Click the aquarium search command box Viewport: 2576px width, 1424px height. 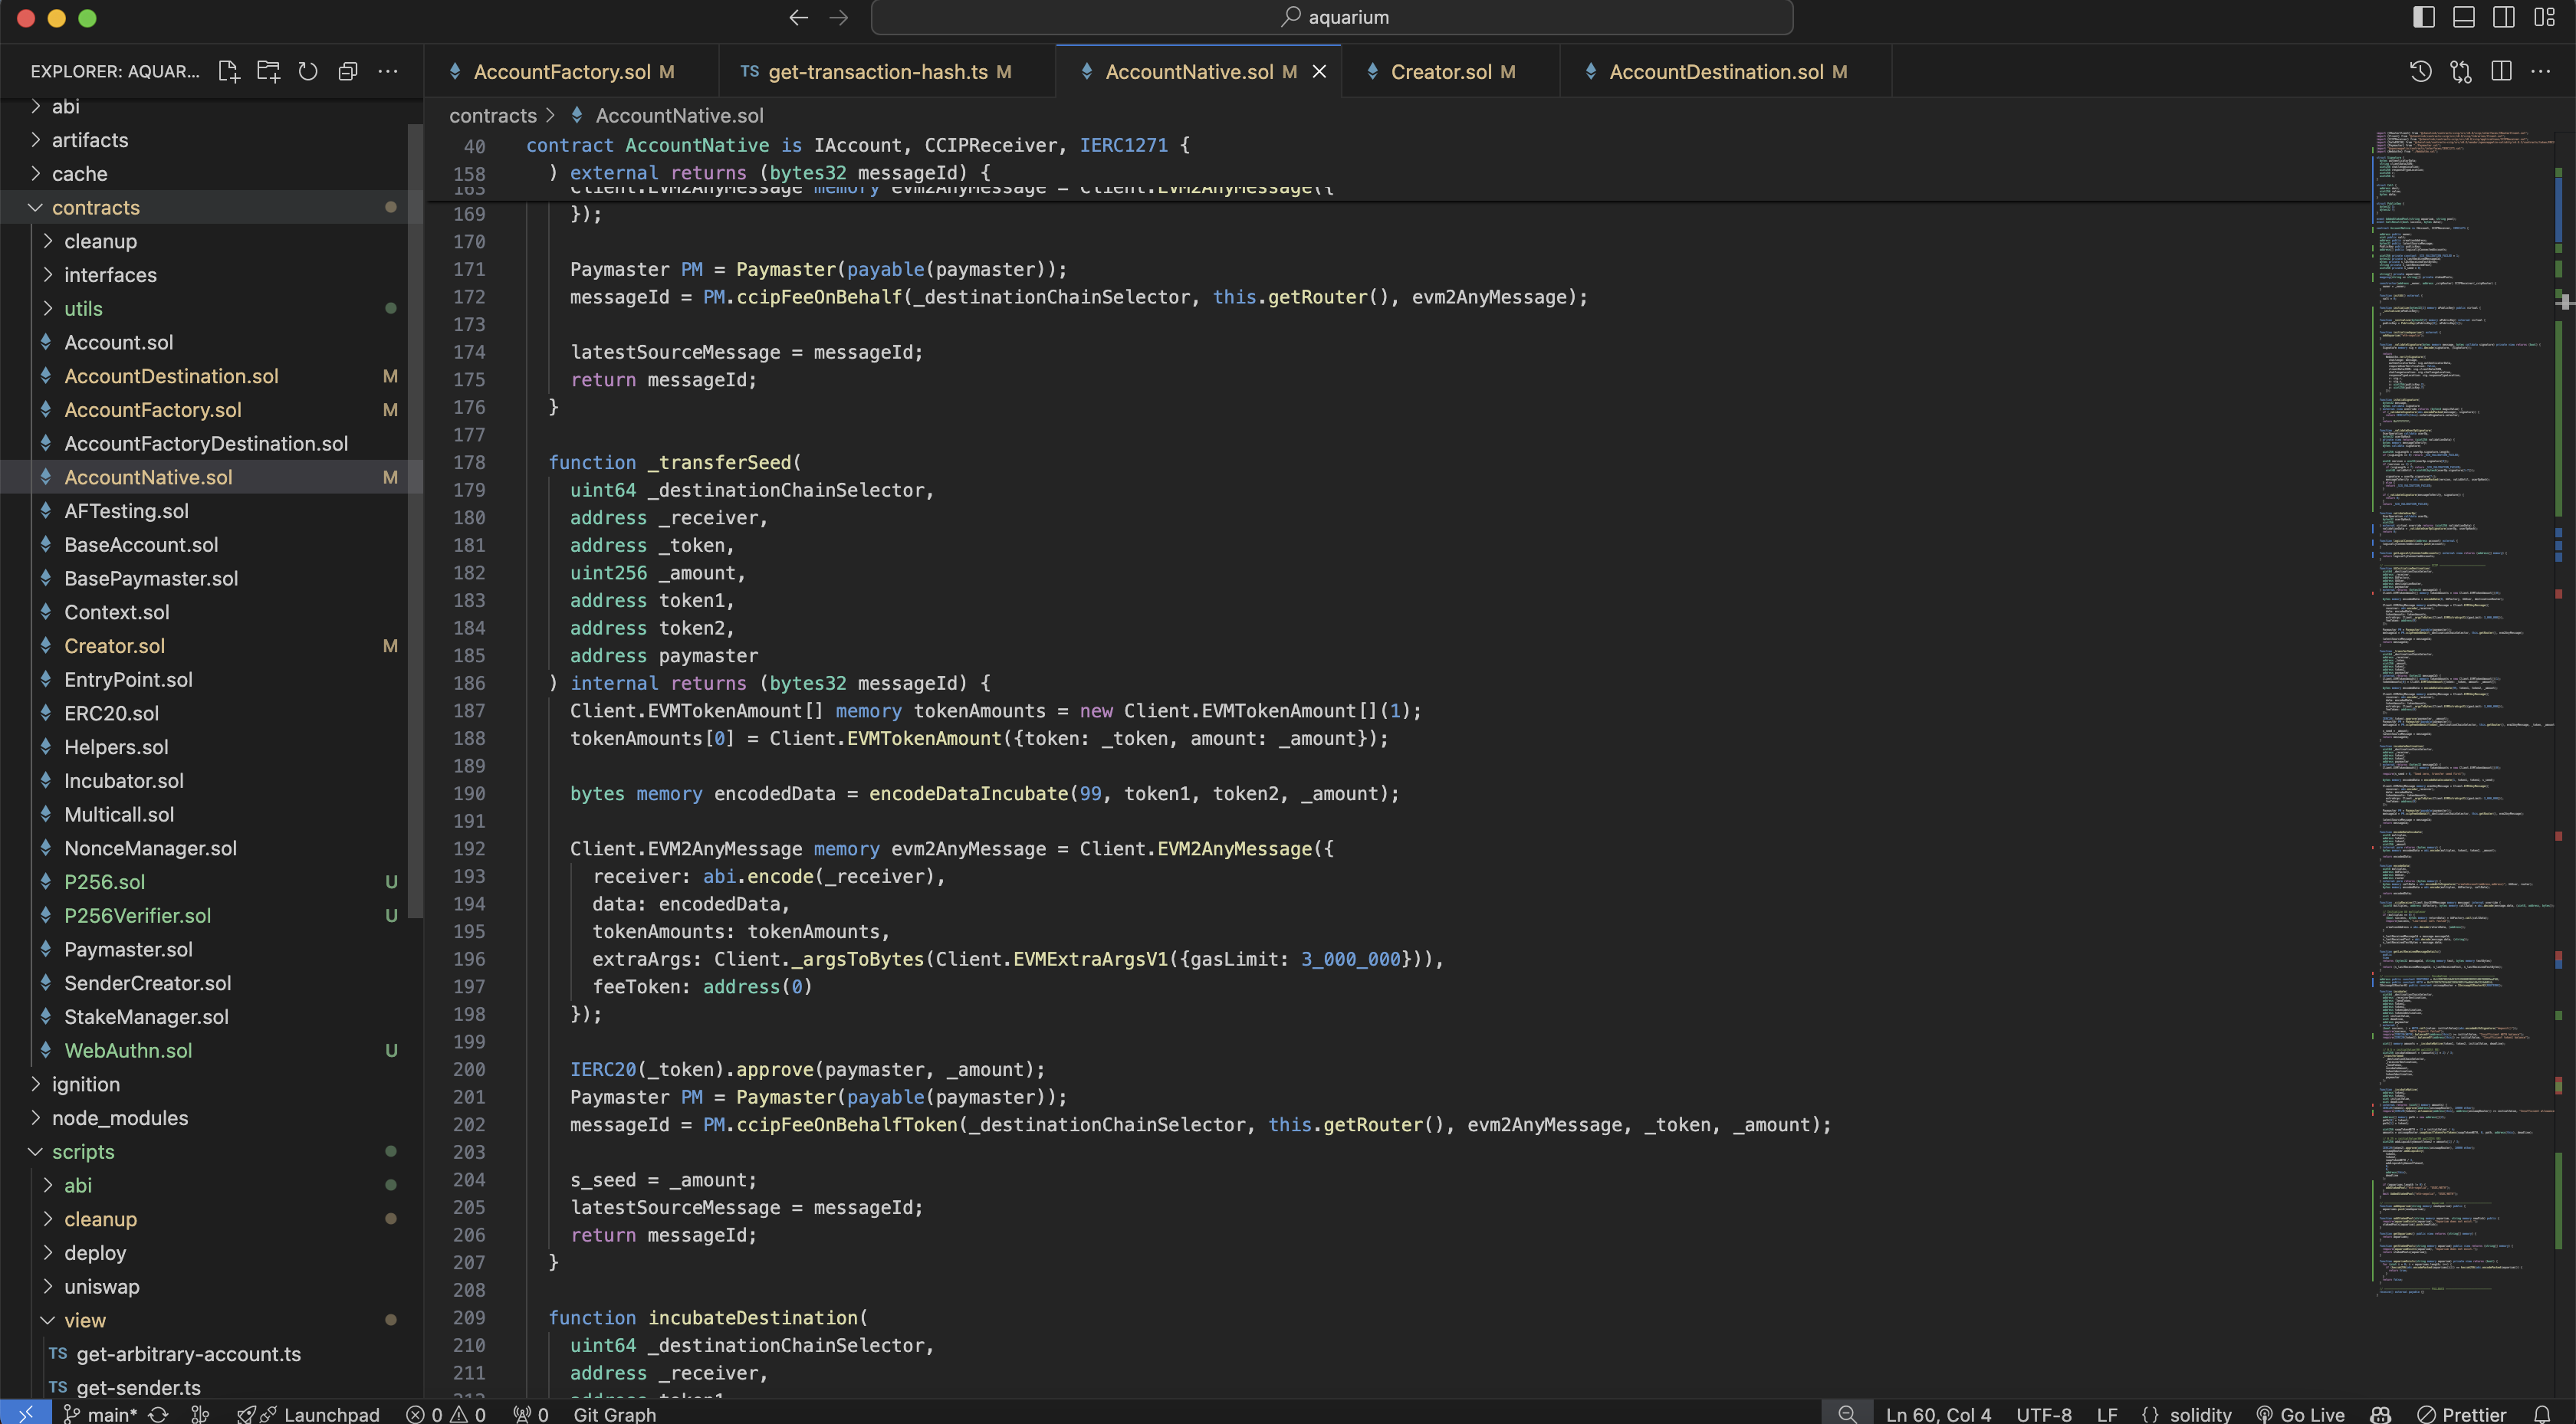[1331, 17]
